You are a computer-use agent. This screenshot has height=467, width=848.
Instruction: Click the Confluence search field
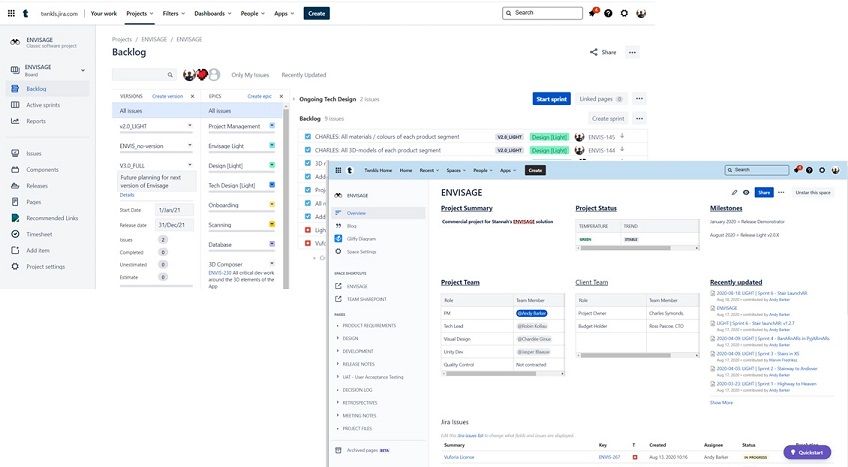tap(757, 170)
